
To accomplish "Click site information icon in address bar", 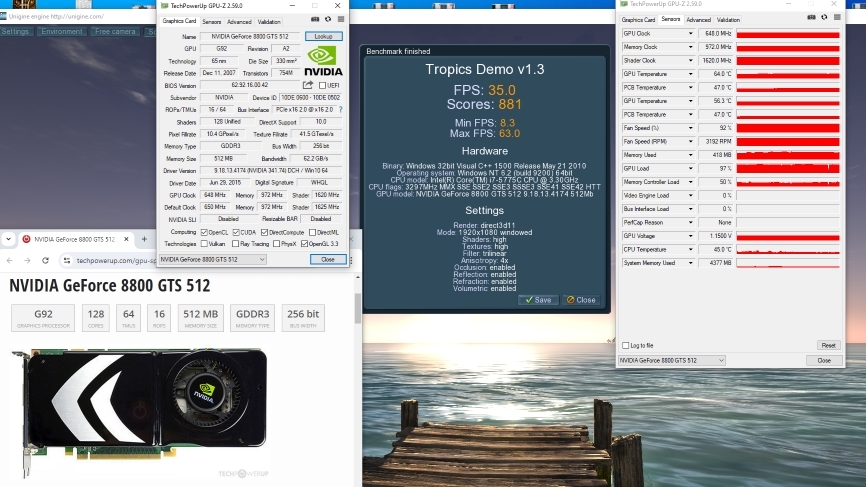I will 67,260.
